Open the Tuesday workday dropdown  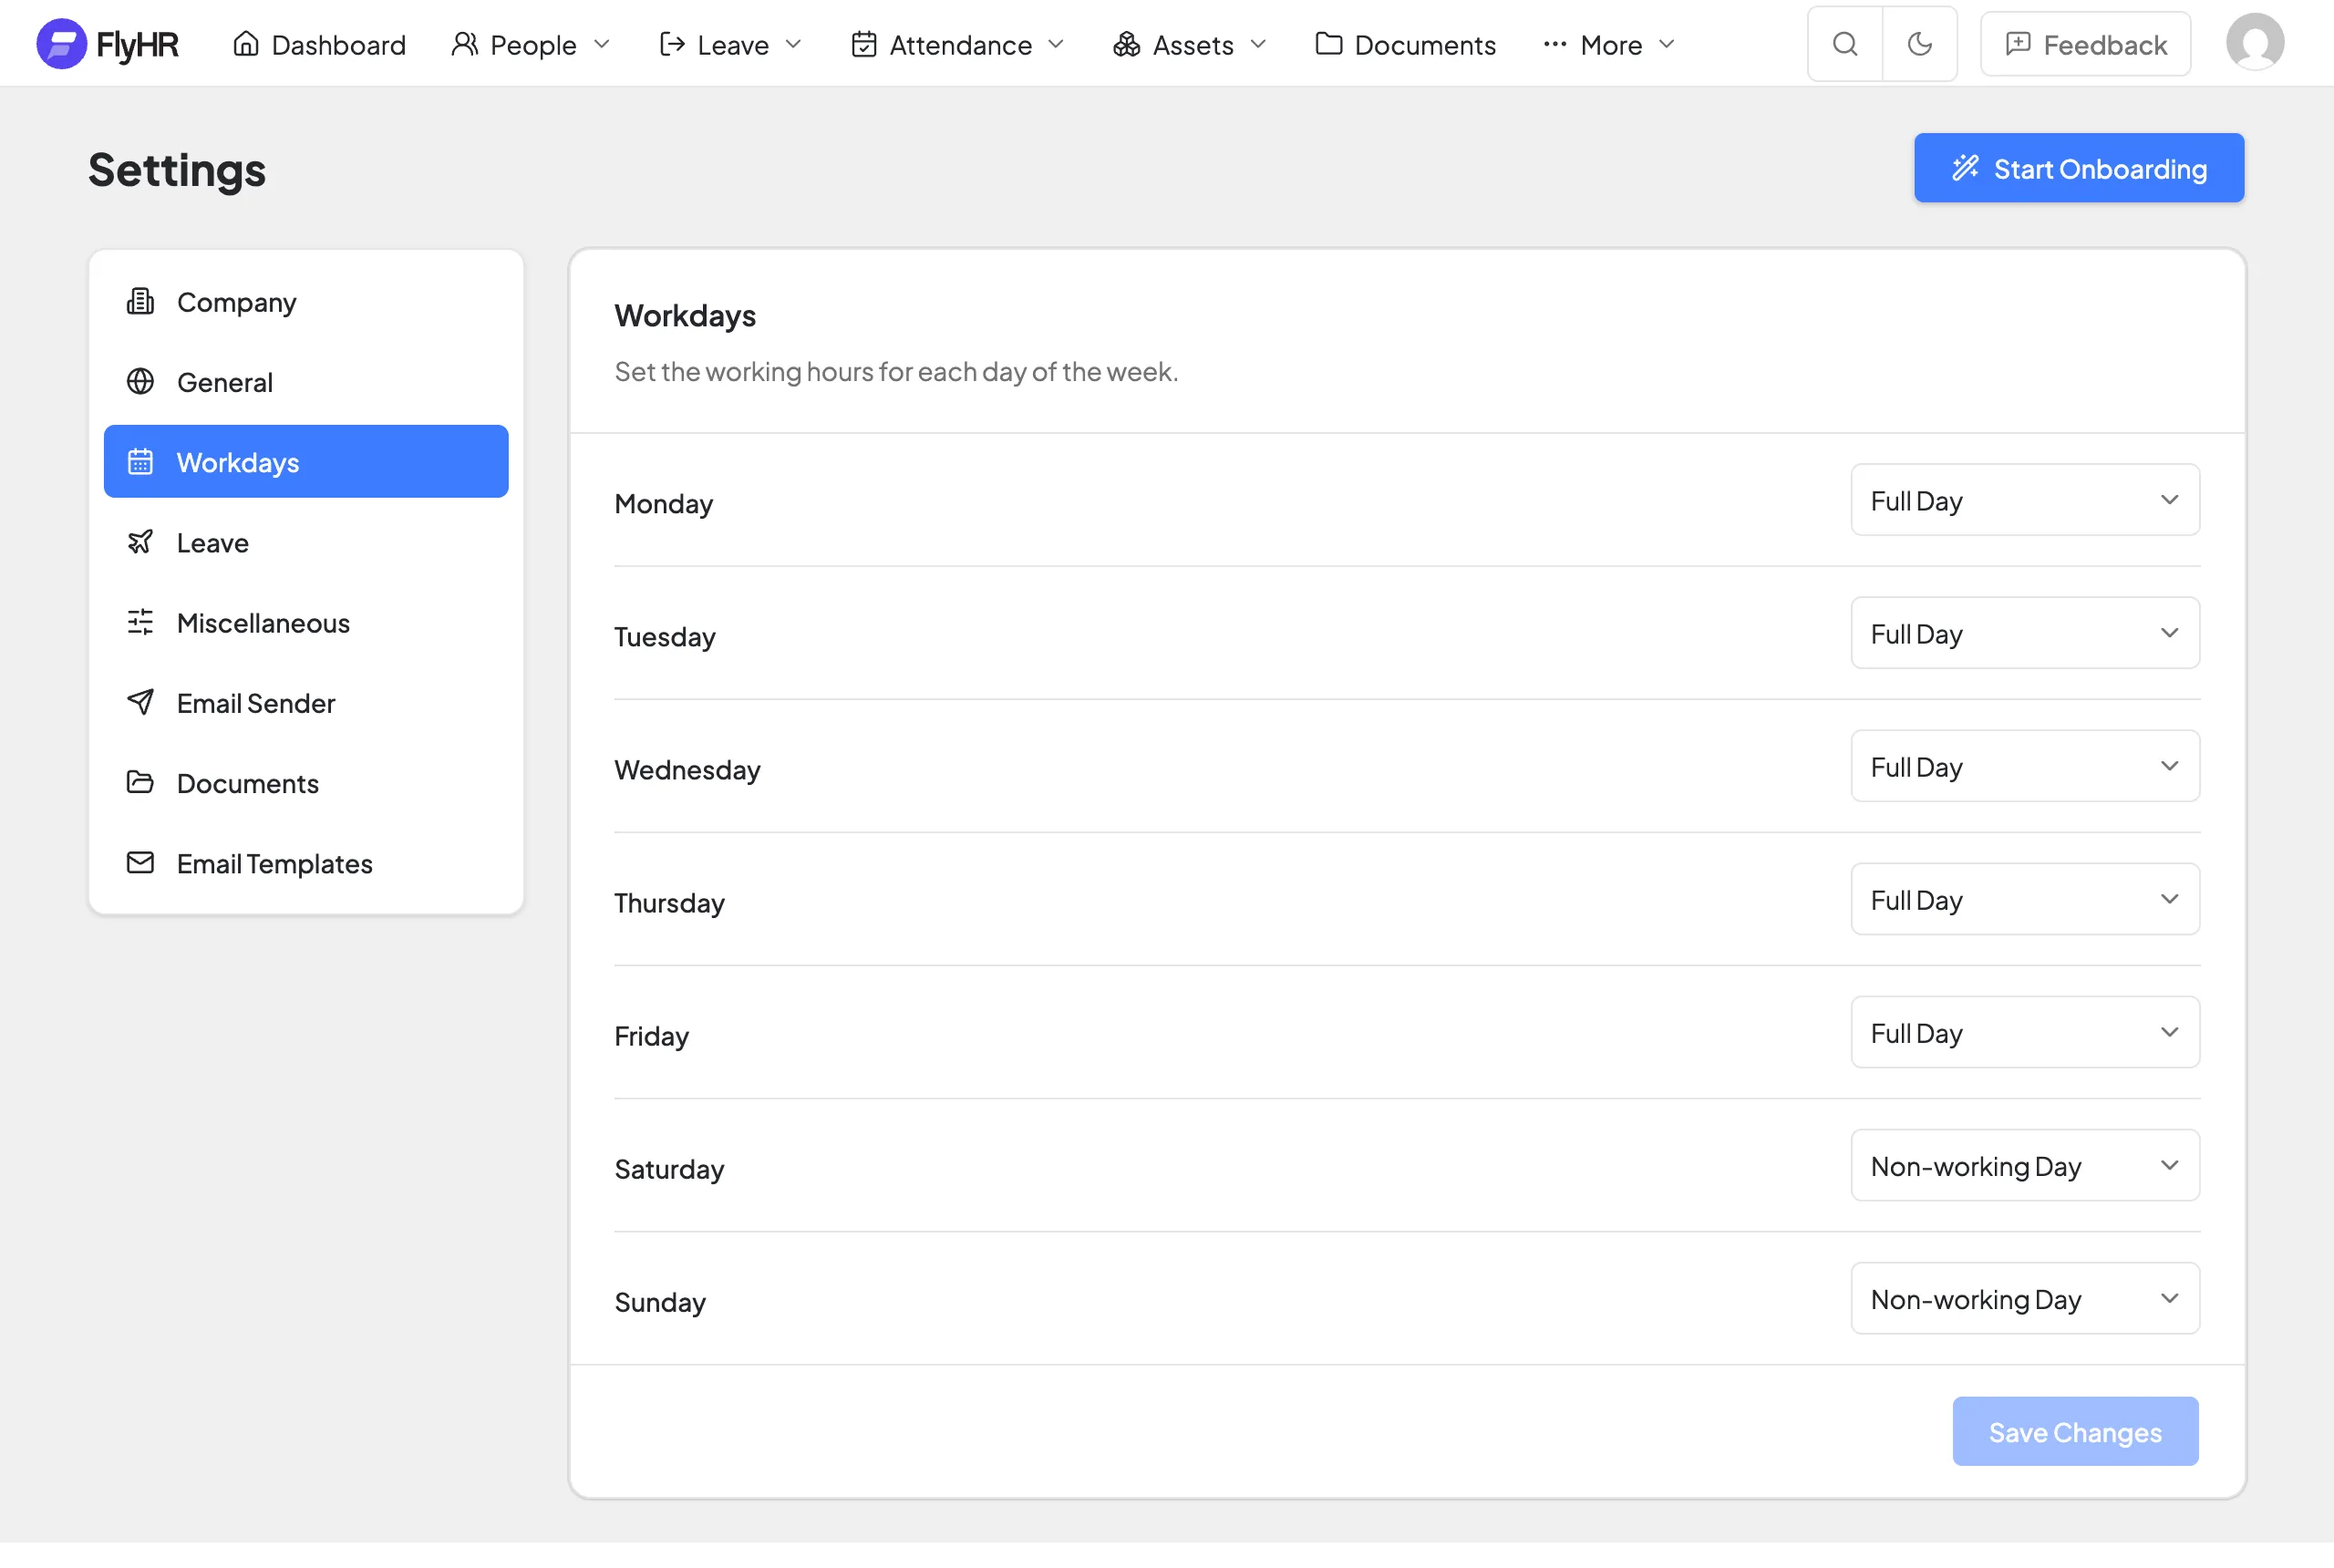click(2024, 633)
